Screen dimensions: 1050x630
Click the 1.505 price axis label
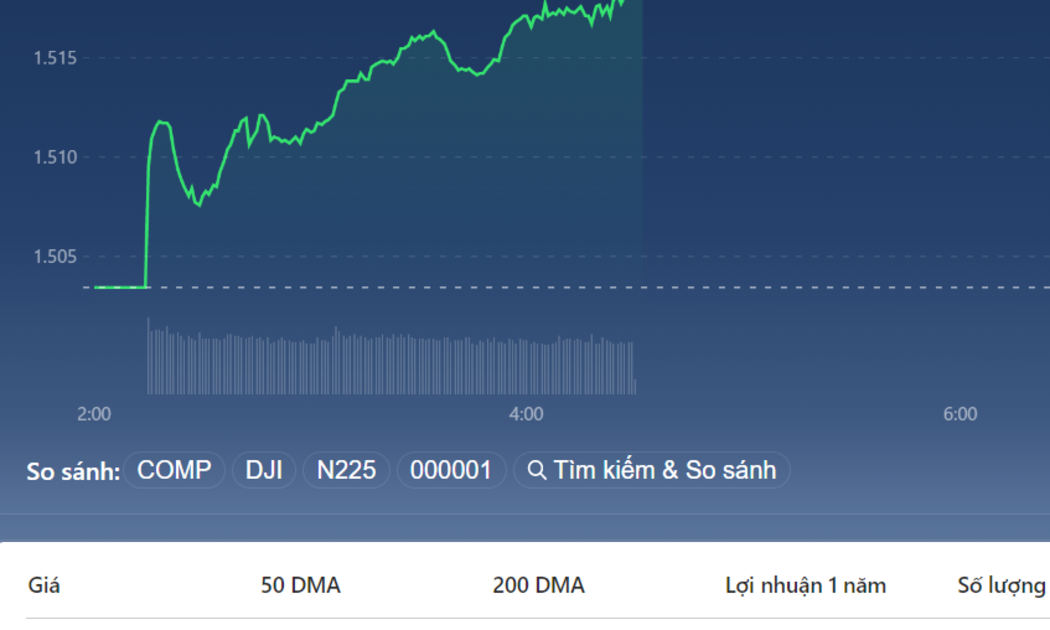(x=56, y=256)
